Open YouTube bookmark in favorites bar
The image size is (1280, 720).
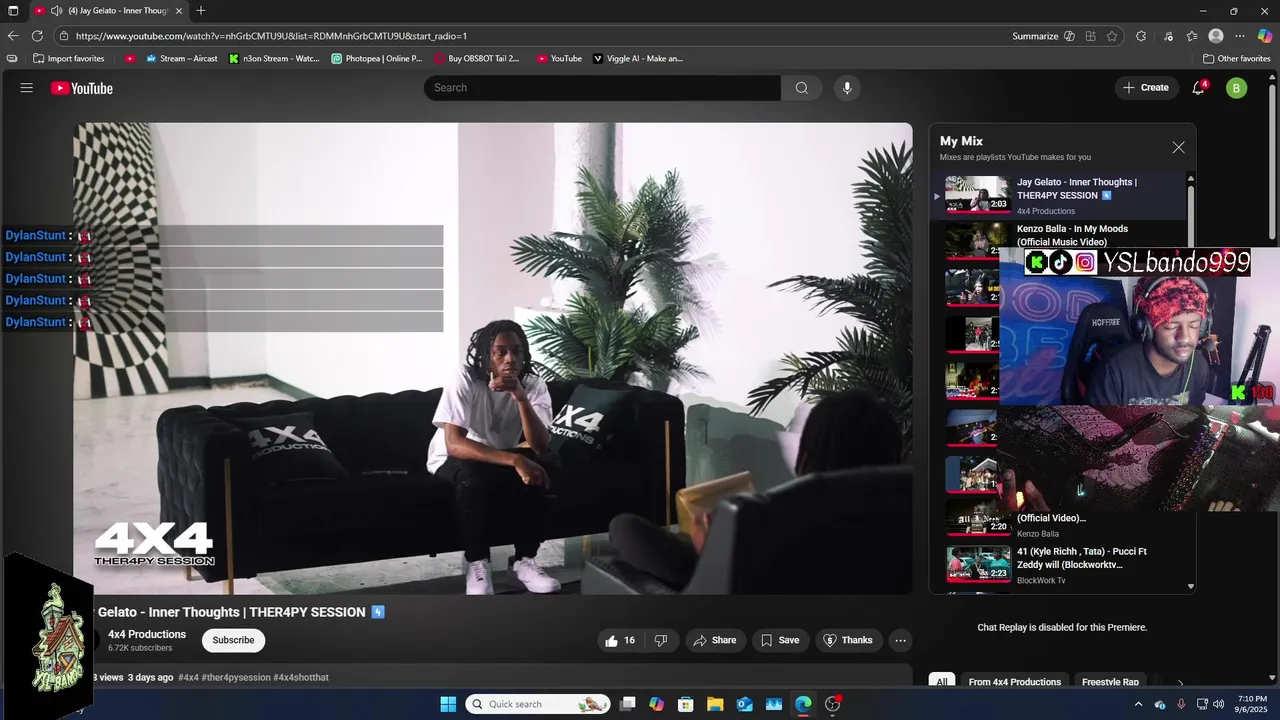pyautogui.click(x=559, y=58)
